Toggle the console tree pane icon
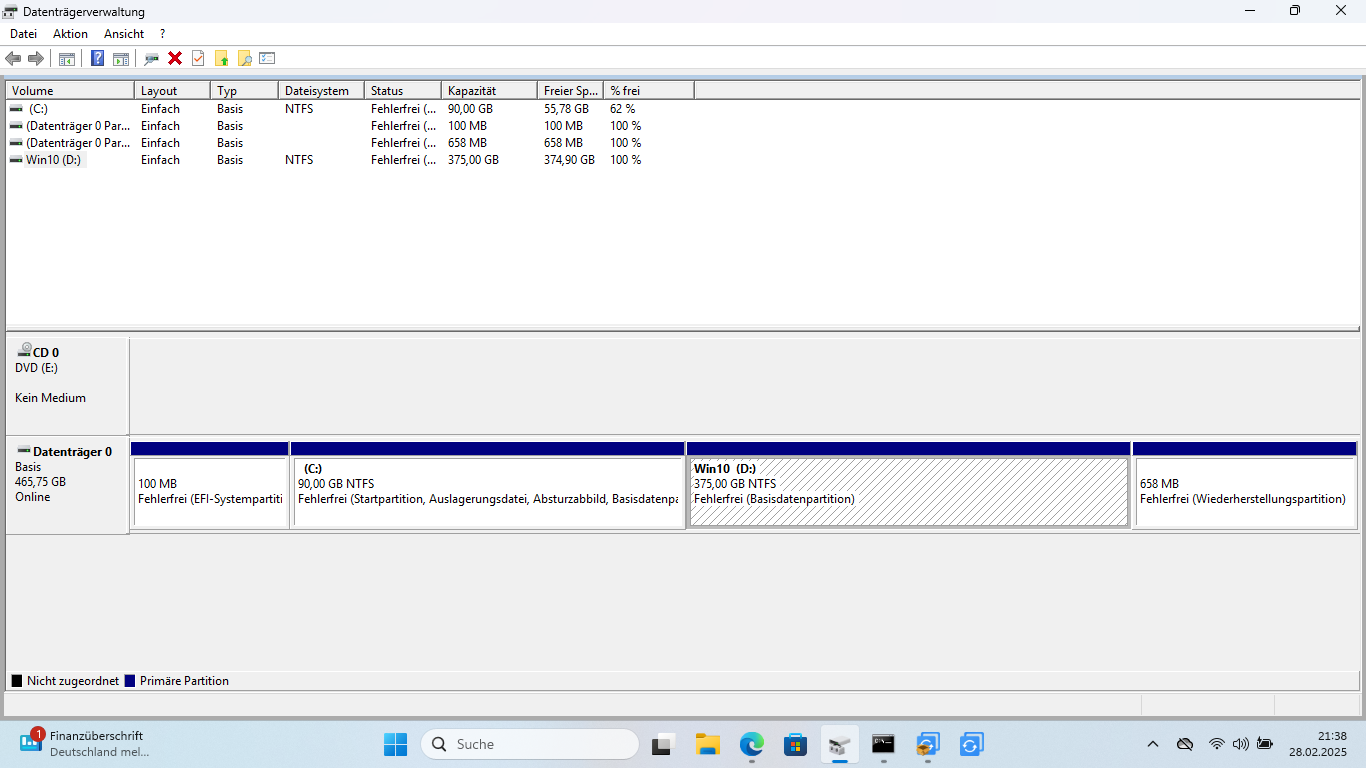The image size is (1366, 768). (67, 58)
